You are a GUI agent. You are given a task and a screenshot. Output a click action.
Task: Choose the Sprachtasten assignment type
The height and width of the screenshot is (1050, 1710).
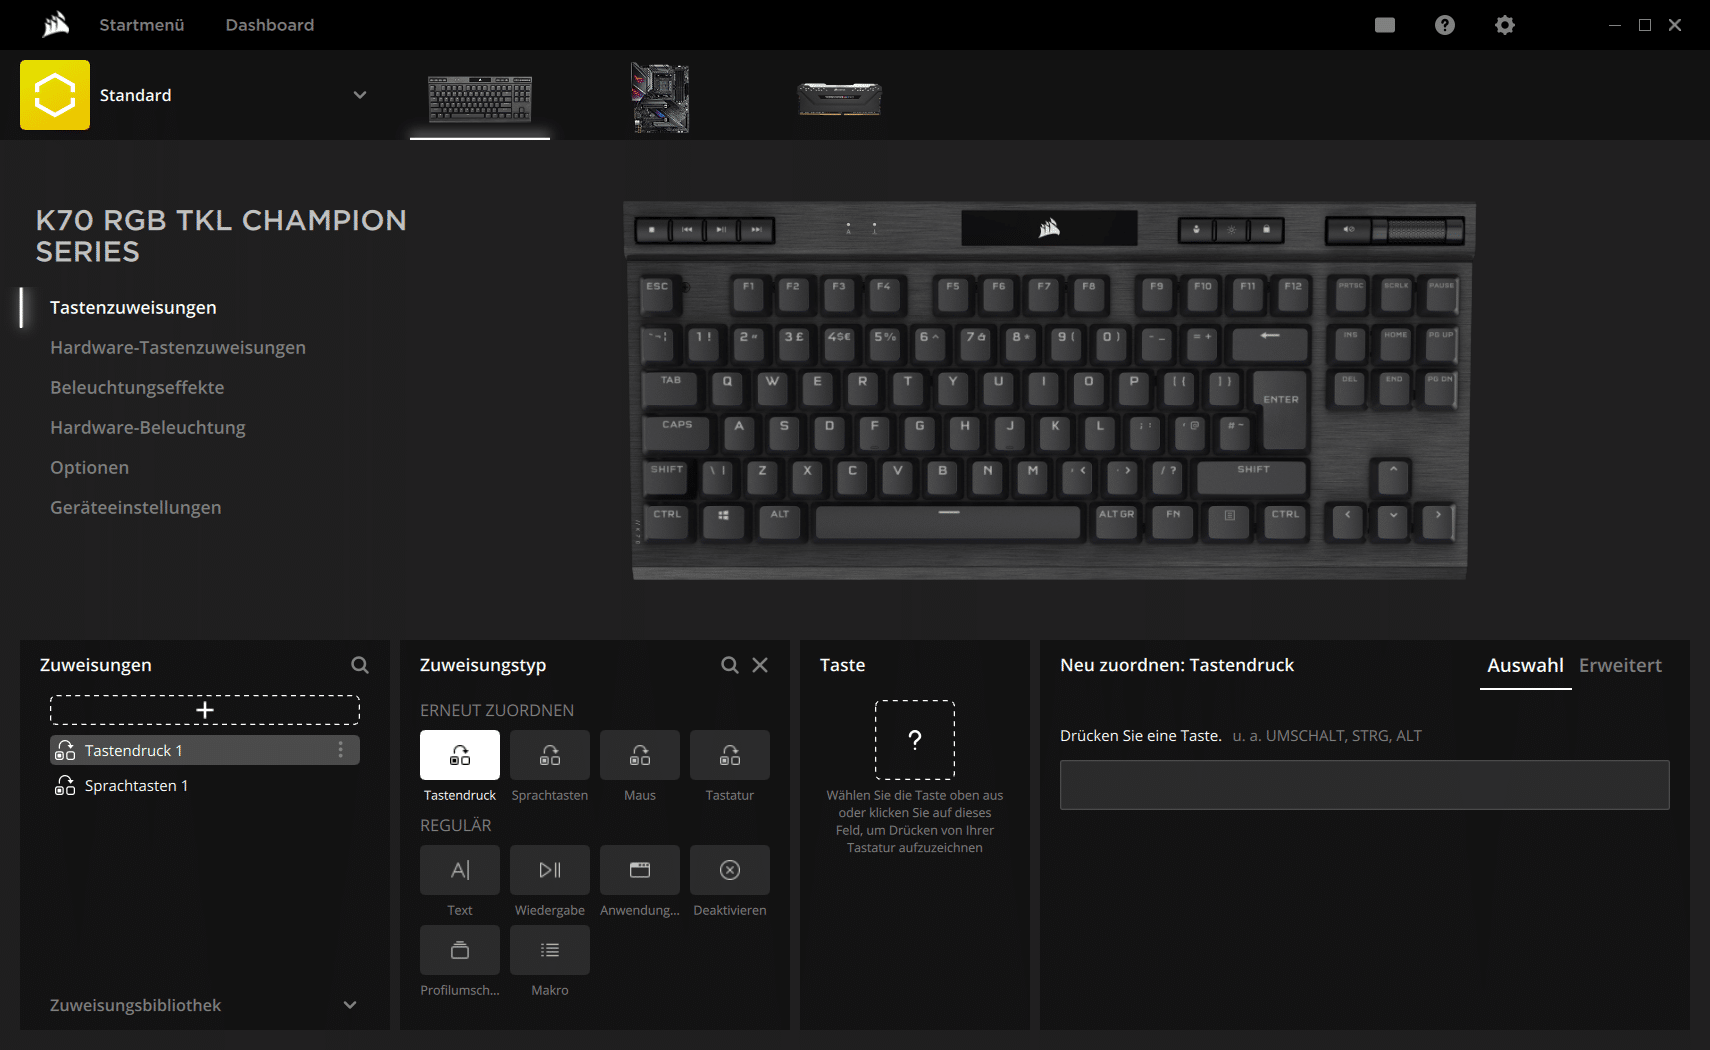click(x=550, y=755)
